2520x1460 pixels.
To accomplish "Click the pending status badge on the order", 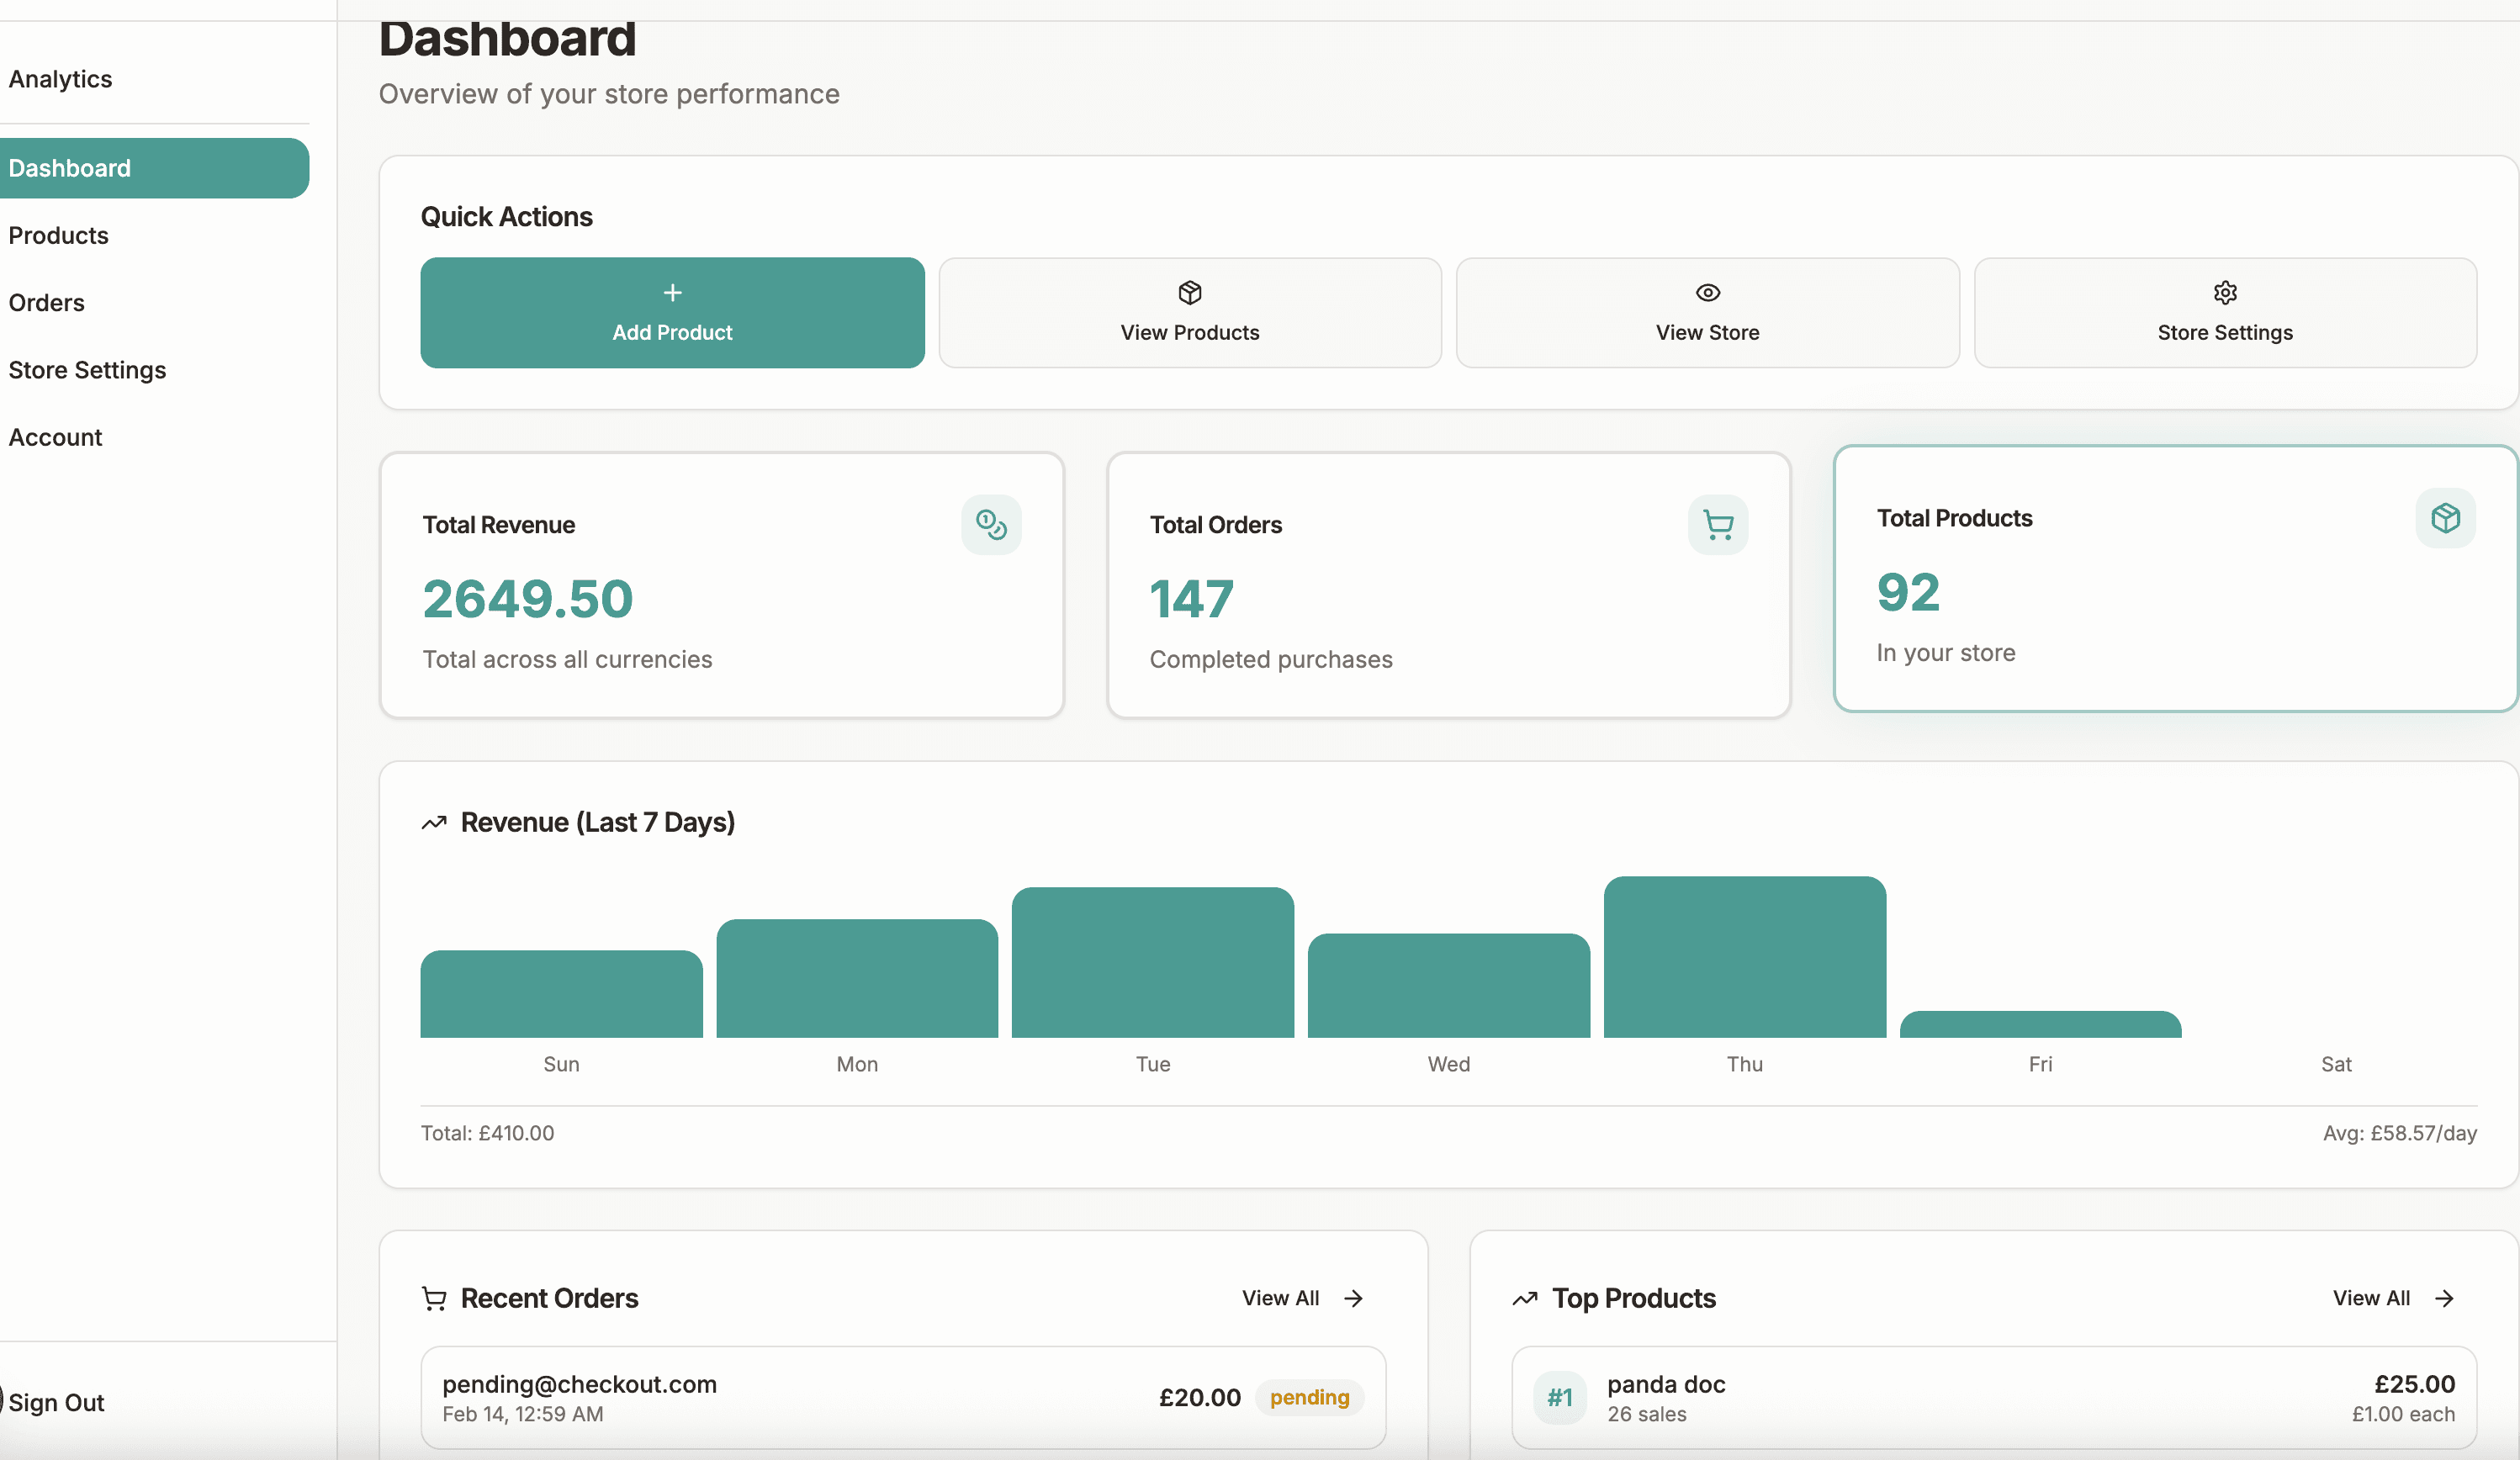I will tap(1310, 1397).
